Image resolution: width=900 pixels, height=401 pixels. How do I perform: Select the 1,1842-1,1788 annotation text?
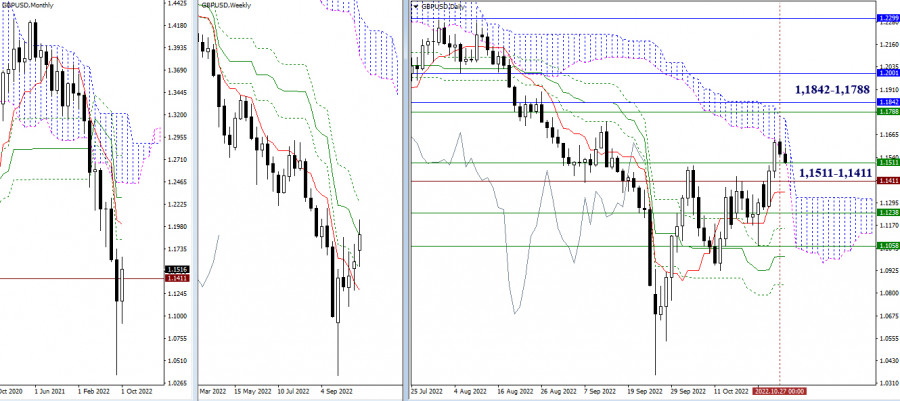tap(832, 89)
